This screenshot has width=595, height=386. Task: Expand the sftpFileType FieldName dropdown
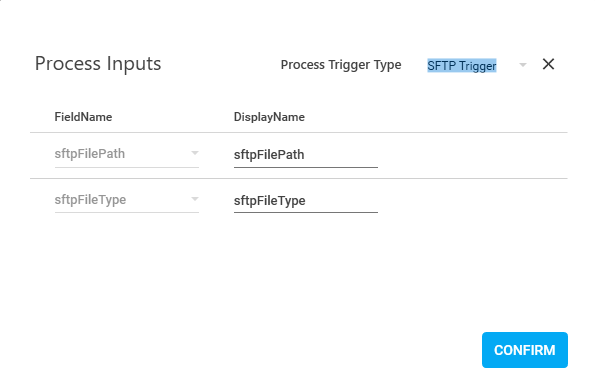coord(127,200)
